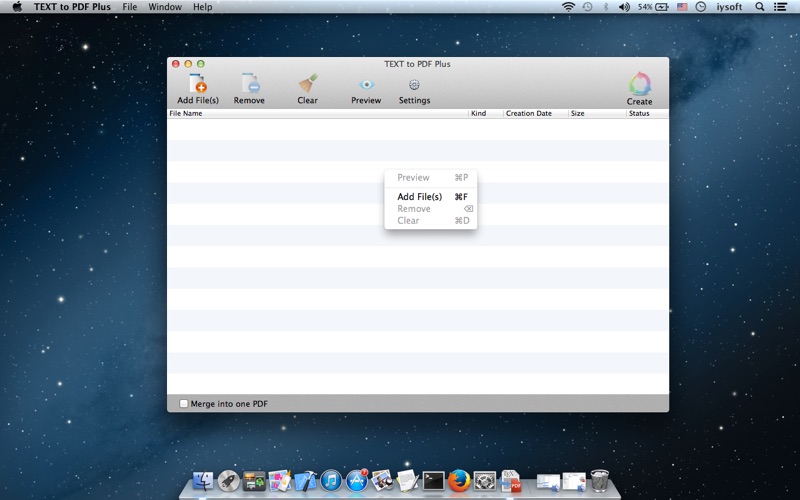Open TextEdit in the dock

click(x=408, y=481)
